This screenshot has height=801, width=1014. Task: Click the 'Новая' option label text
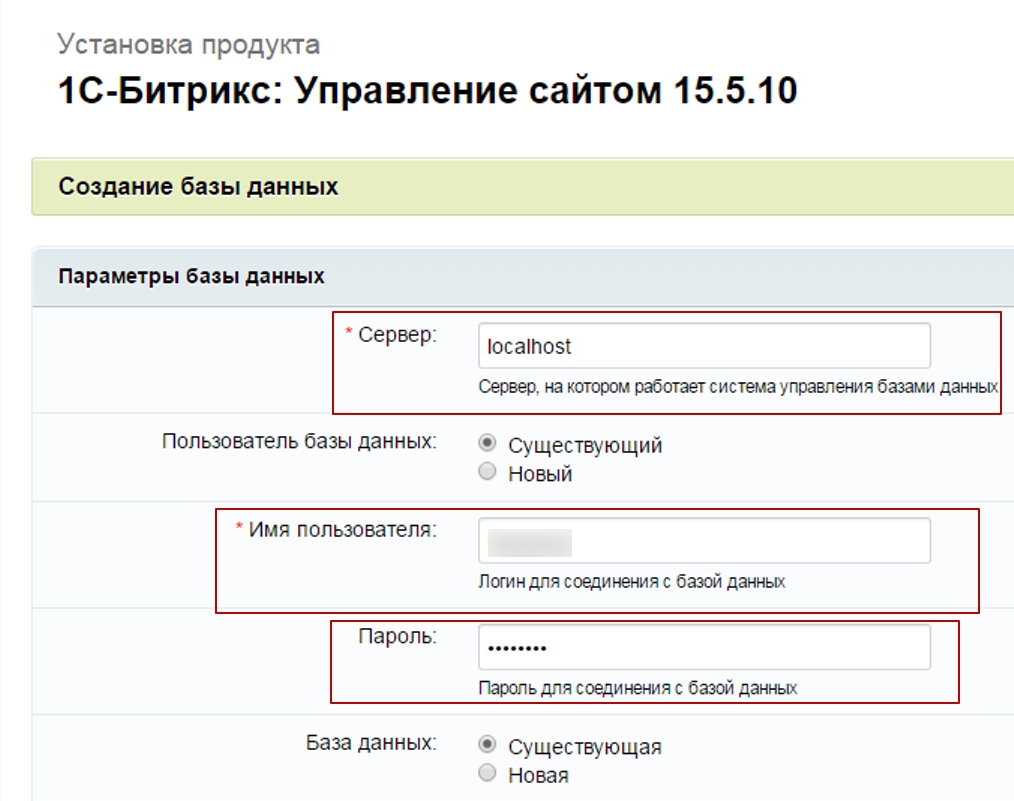pos(538,775)
